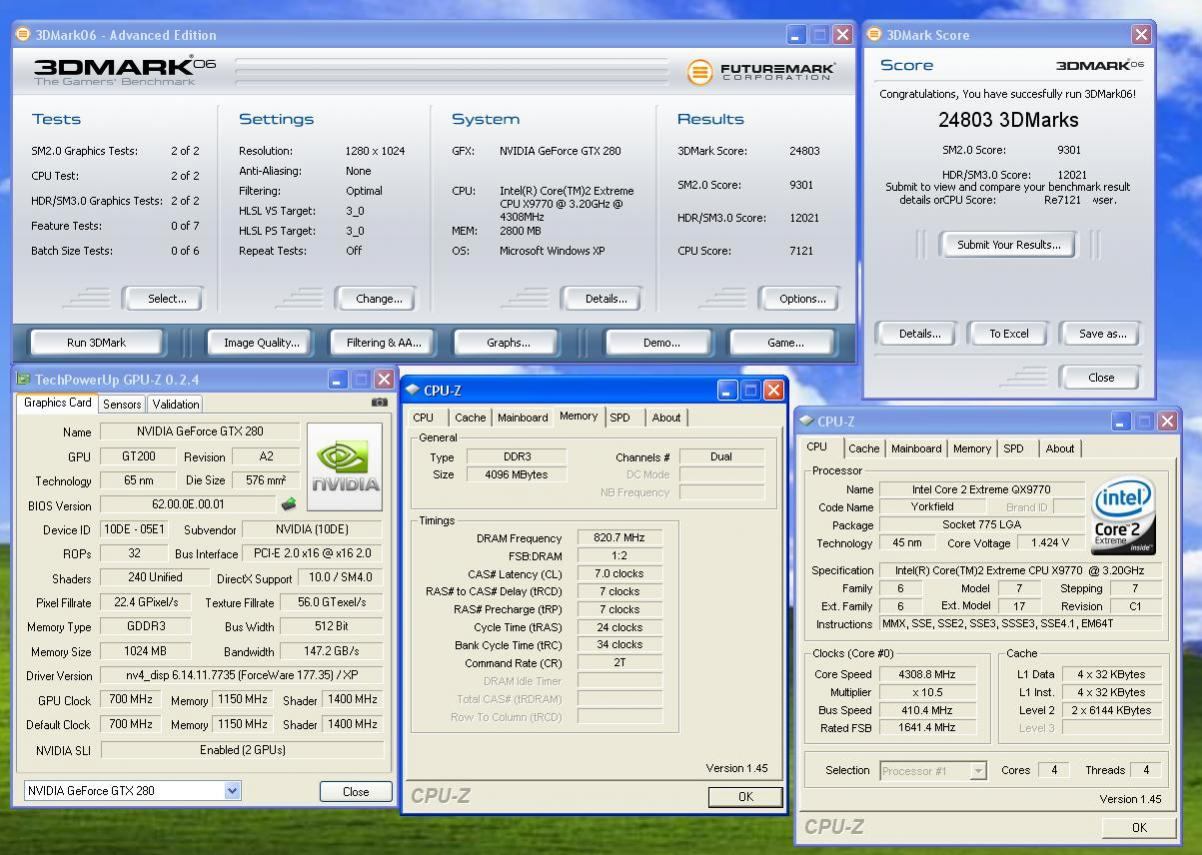Screen dimensions: 1202x855
Task: Click the BIOS save chip icon in GPU-Z
Action: [x=288, y=504]
